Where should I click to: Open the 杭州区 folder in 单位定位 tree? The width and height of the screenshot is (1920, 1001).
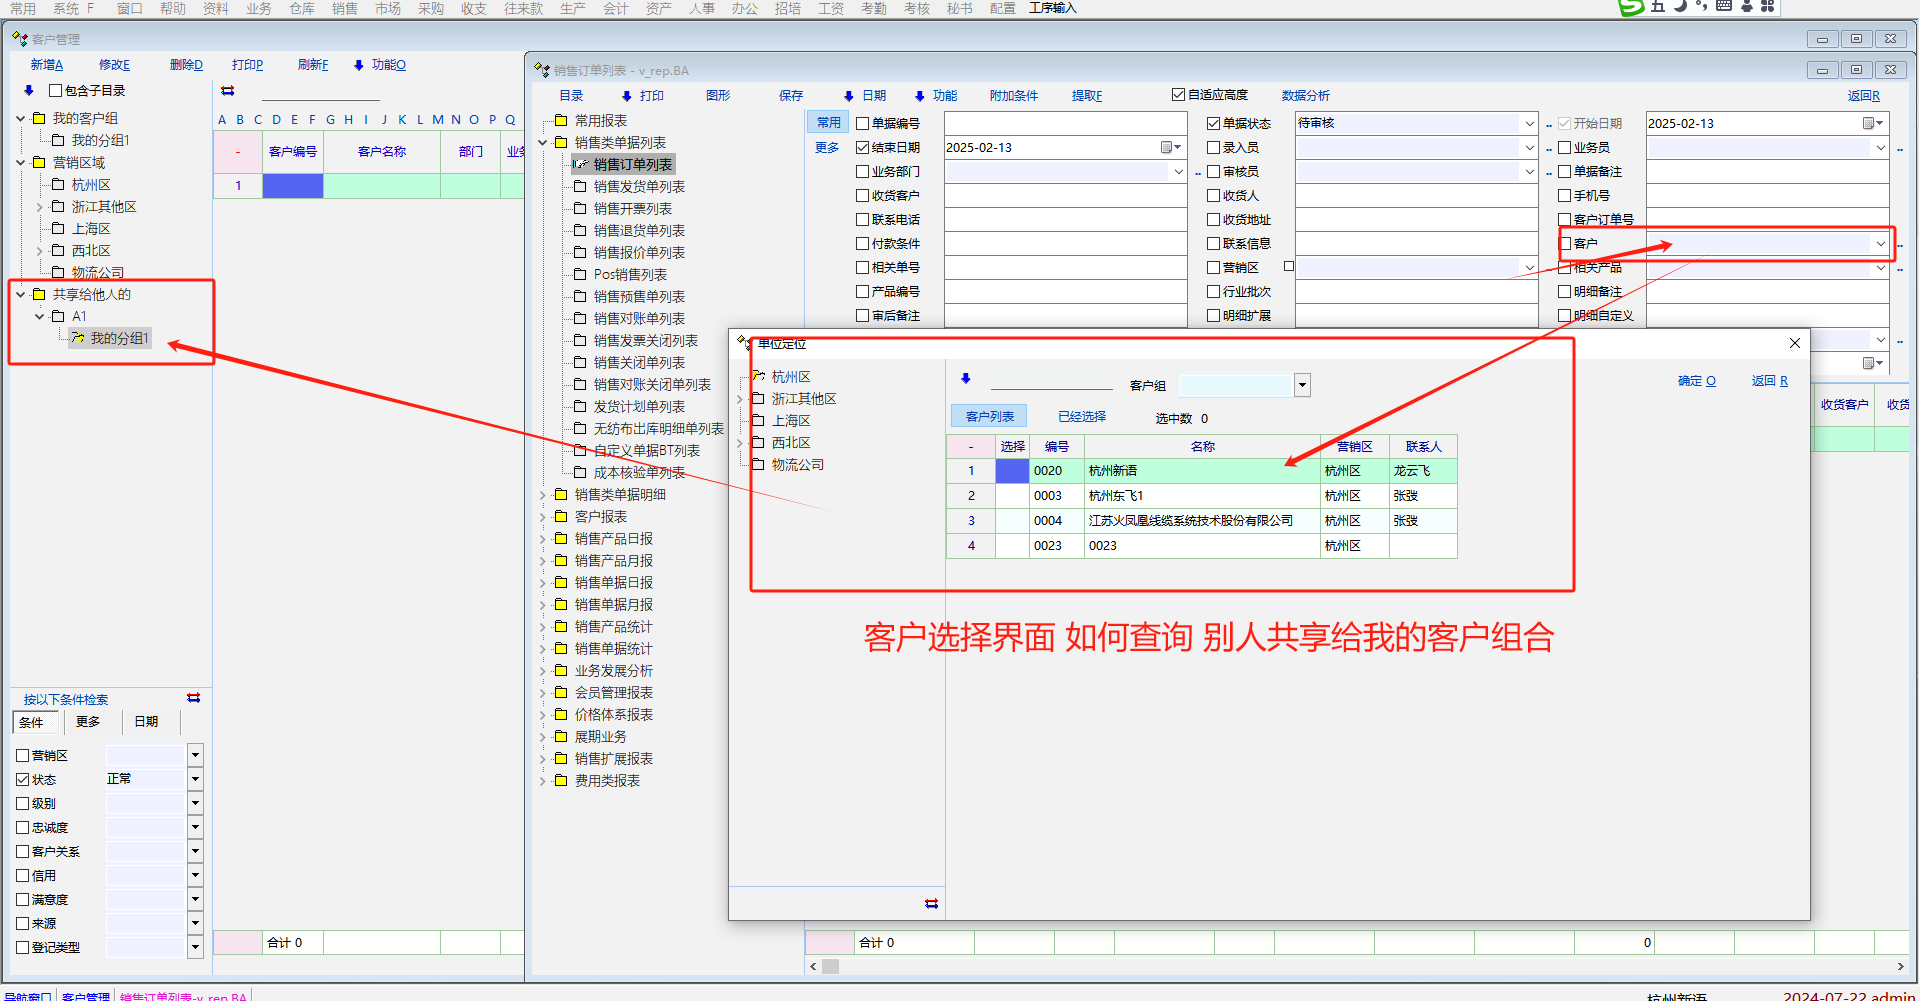[x=759, y=377]
